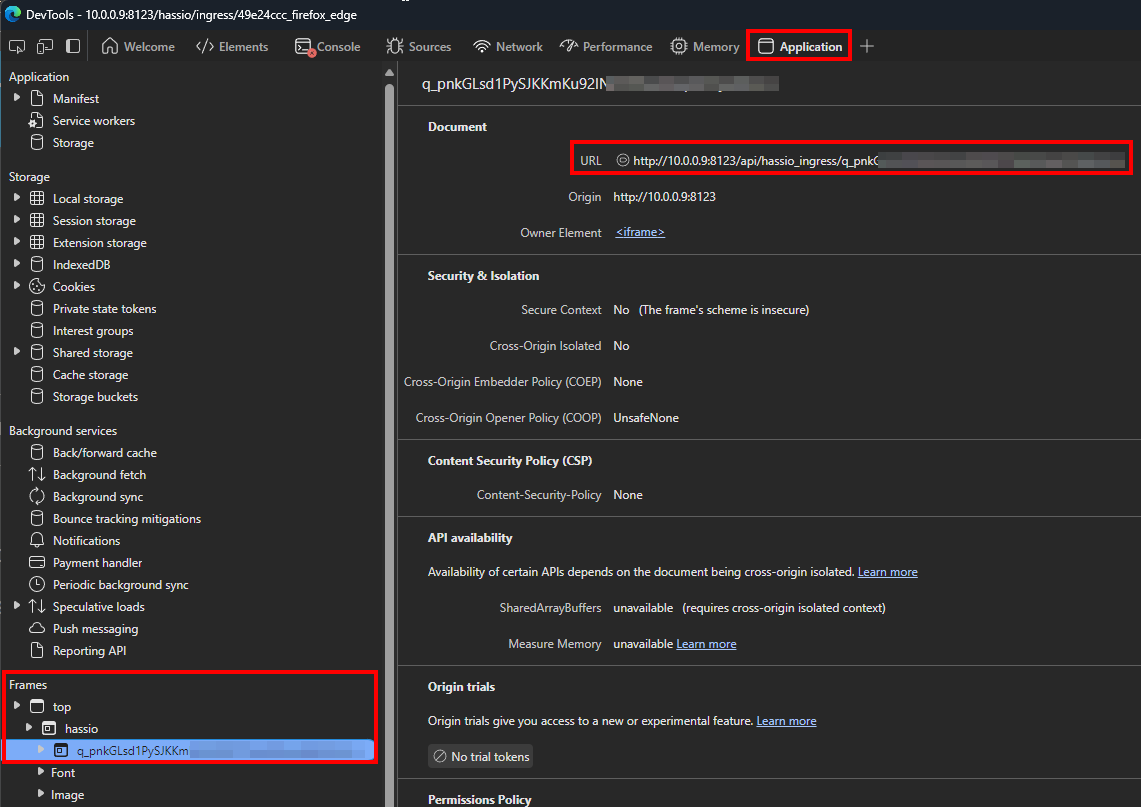Click the Notifications bell icon
Viewport: 1141px width, 807px height.
pyautogui.click(x=37, y=541)
